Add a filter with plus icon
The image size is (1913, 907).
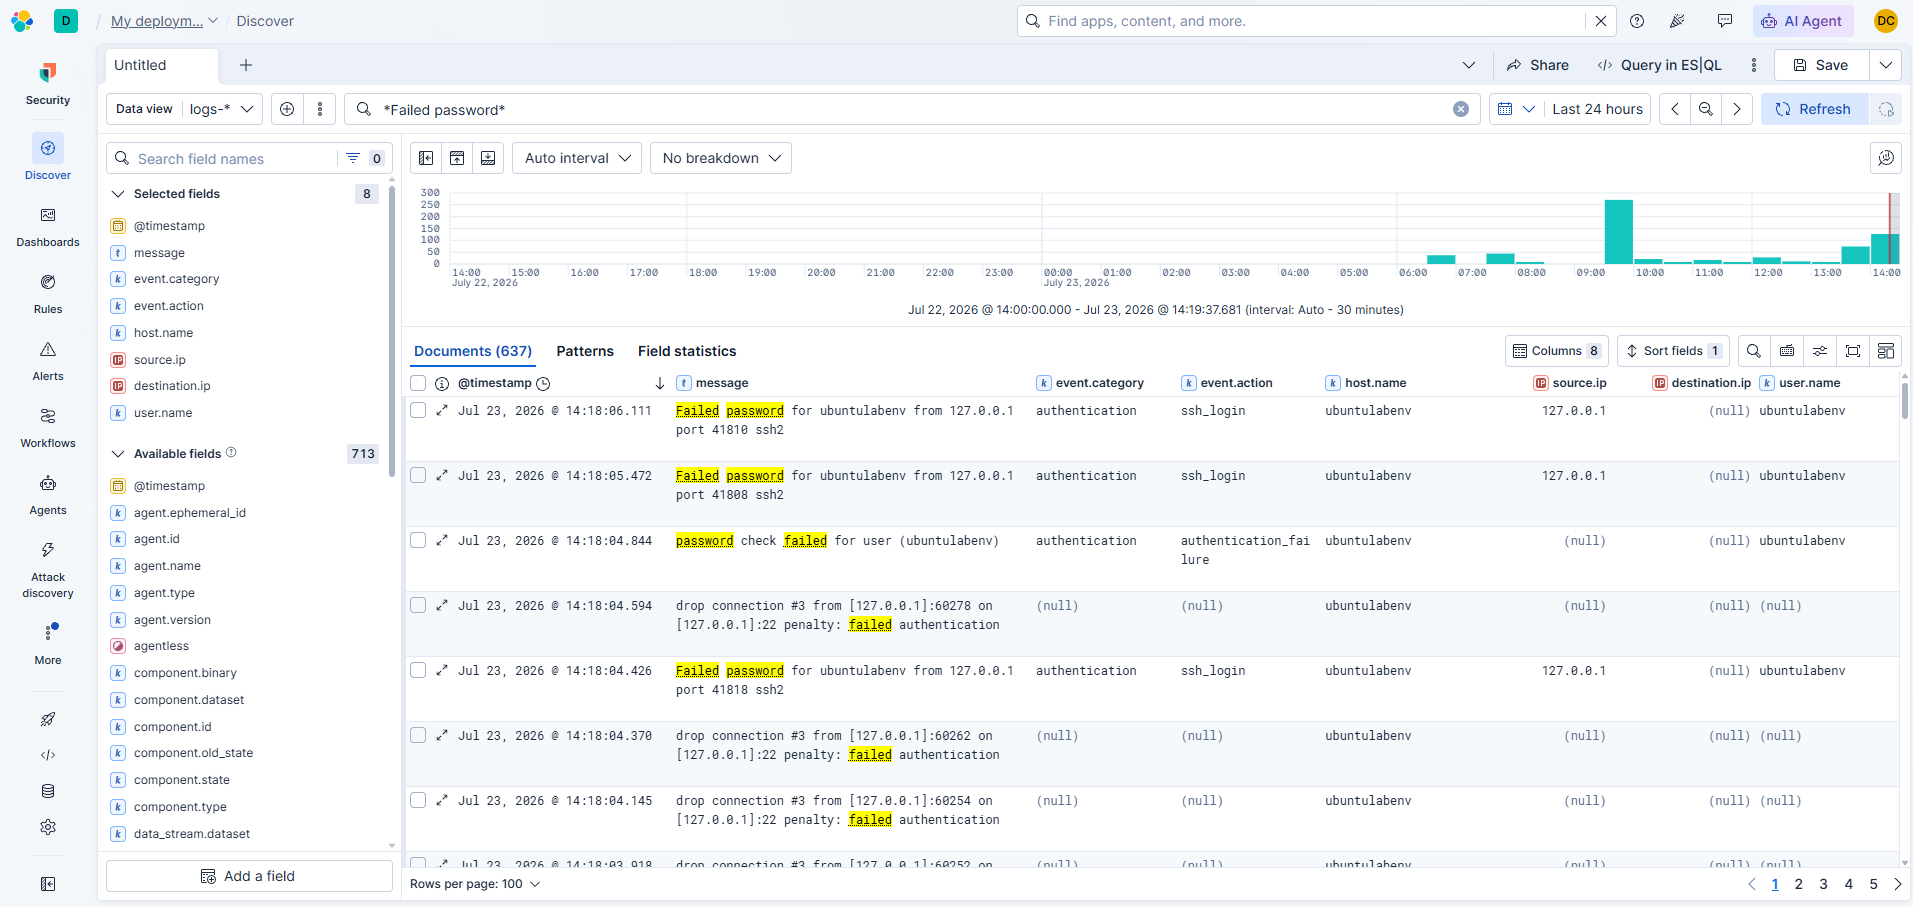tap(287, 109)
